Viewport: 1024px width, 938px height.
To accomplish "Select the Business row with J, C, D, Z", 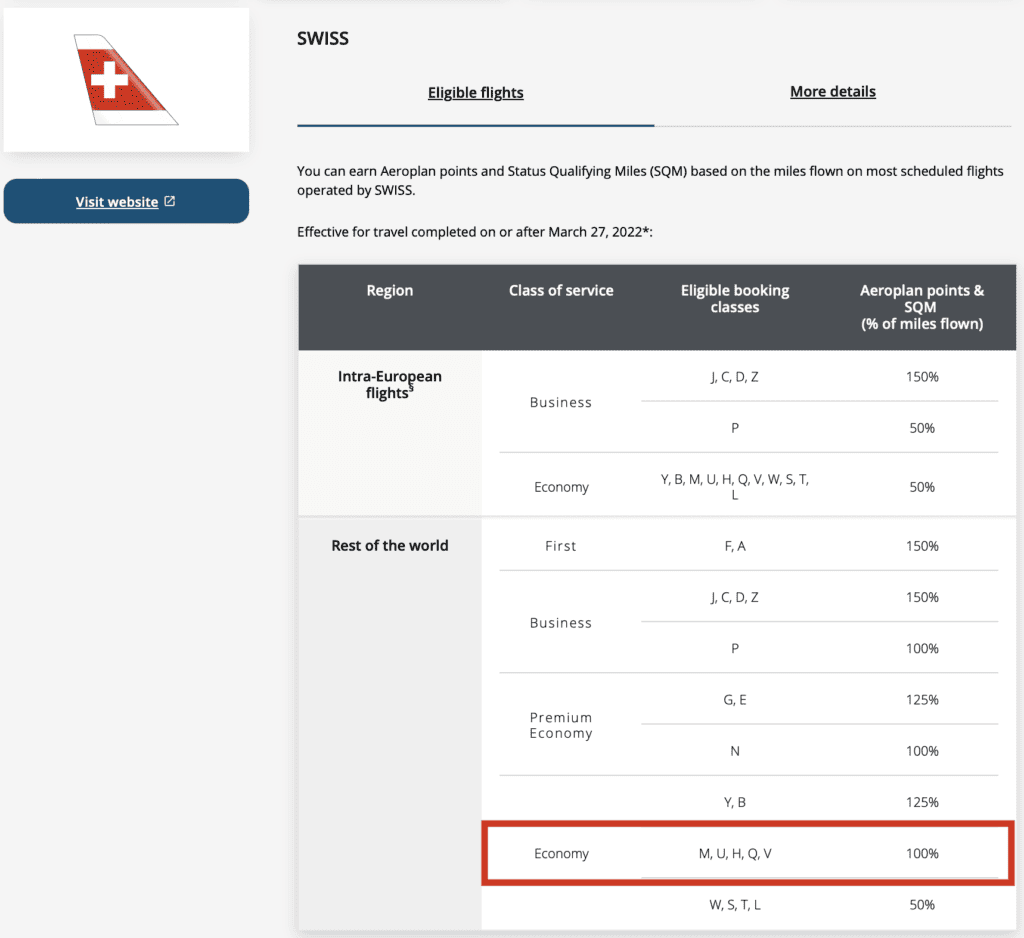I will 734,597.
